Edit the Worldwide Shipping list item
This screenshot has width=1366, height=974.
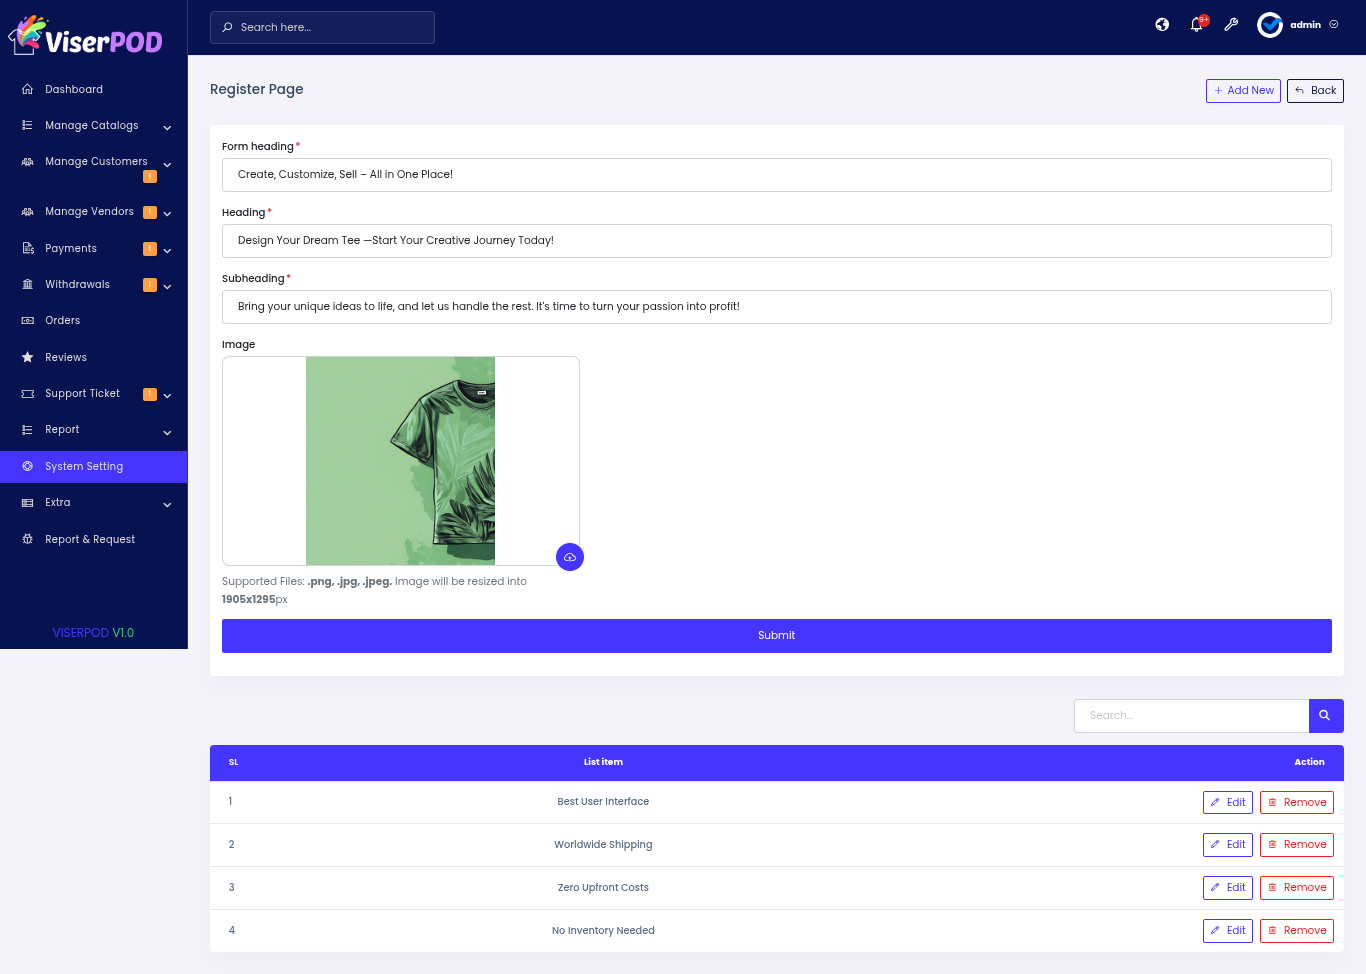[x=1227, y=845]
